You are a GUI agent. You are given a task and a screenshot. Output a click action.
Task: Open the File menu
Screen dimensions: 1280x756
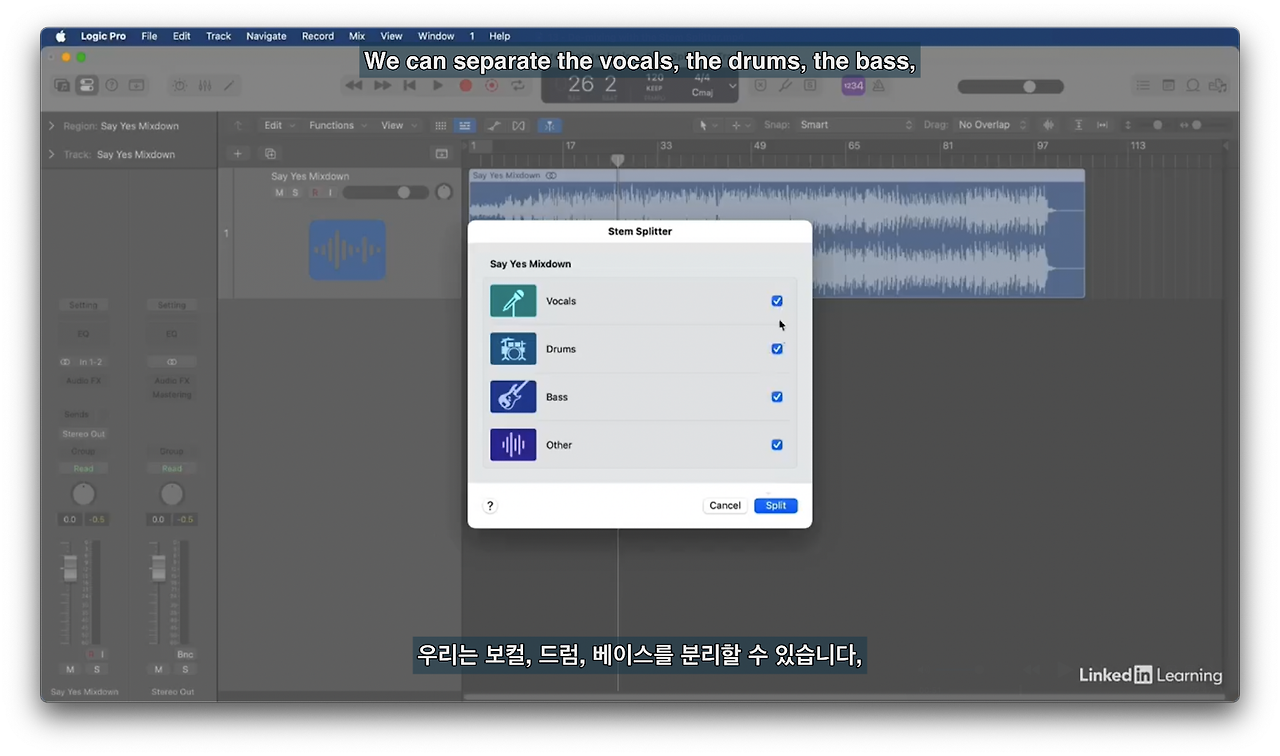[x=149, y=36]
